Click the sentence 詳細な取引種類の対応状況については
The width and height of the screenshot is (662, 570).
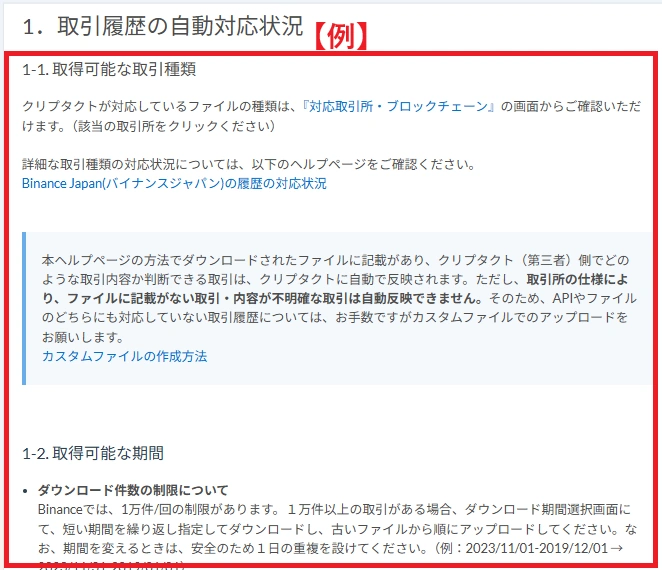point(132,164)
